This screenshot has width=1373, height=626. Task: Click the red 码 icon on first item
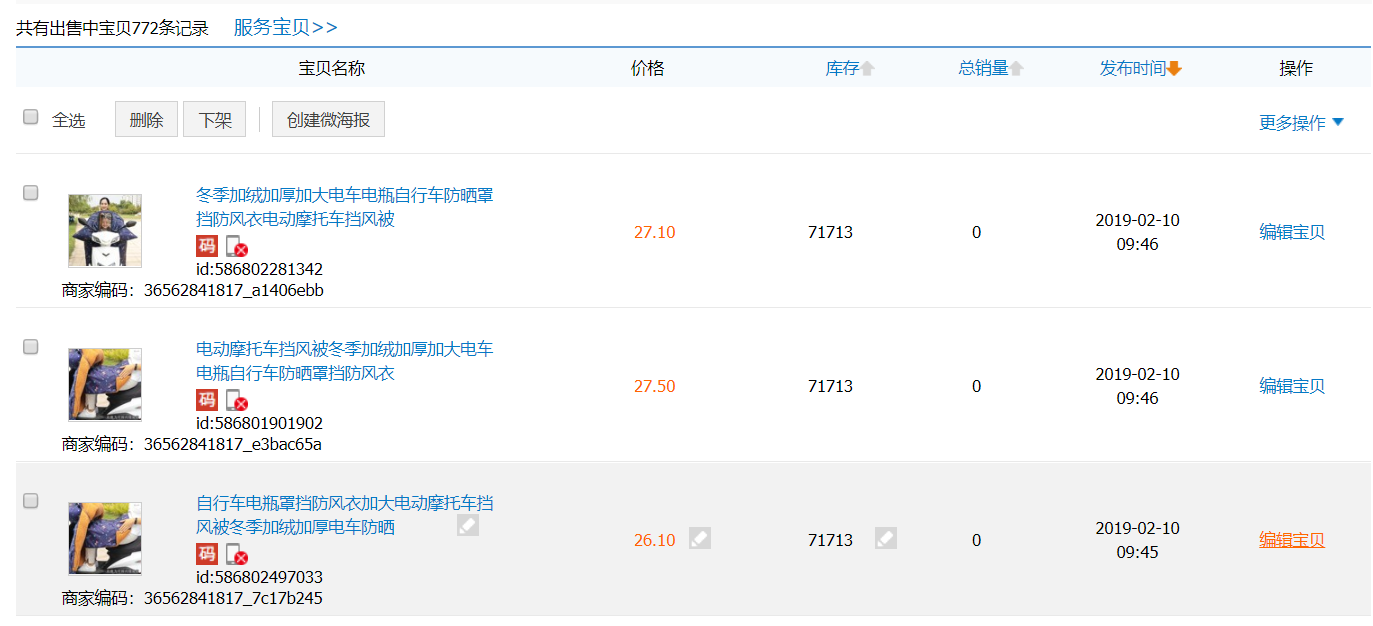pos(206,246)
